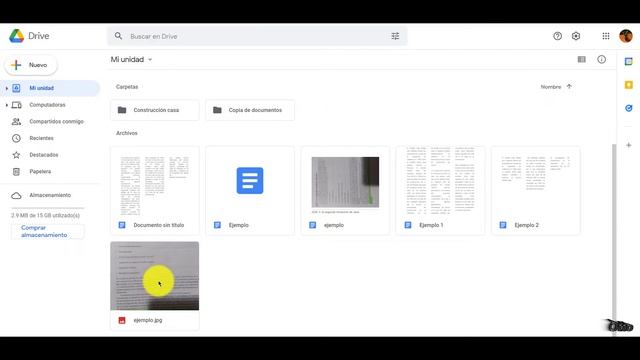
Task: Switch to list layout view icon
Action: click(582, 60)
